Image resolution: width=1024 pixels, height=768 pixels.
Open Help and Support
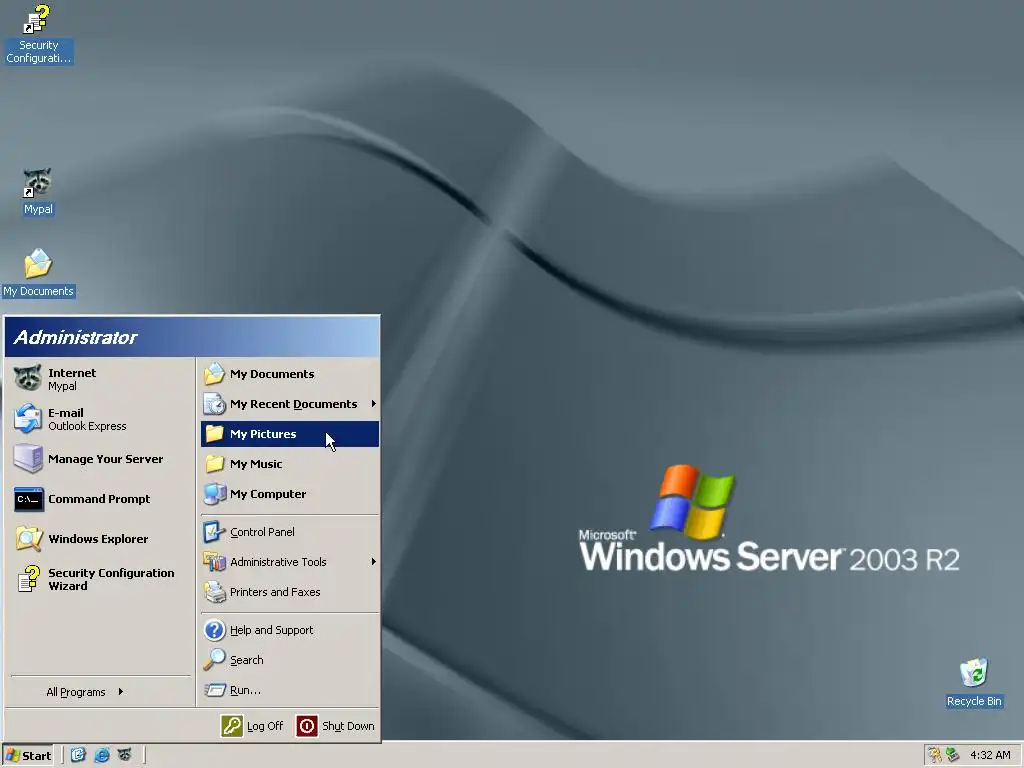click(x=290, y=630)
